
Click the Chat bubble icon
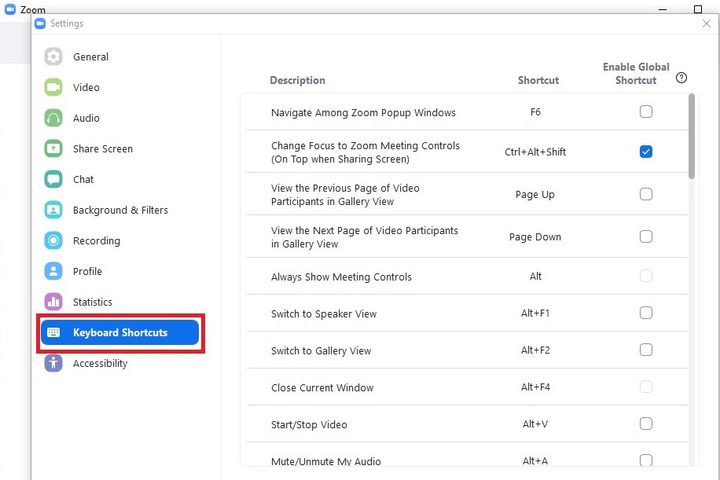pos(53,179)
